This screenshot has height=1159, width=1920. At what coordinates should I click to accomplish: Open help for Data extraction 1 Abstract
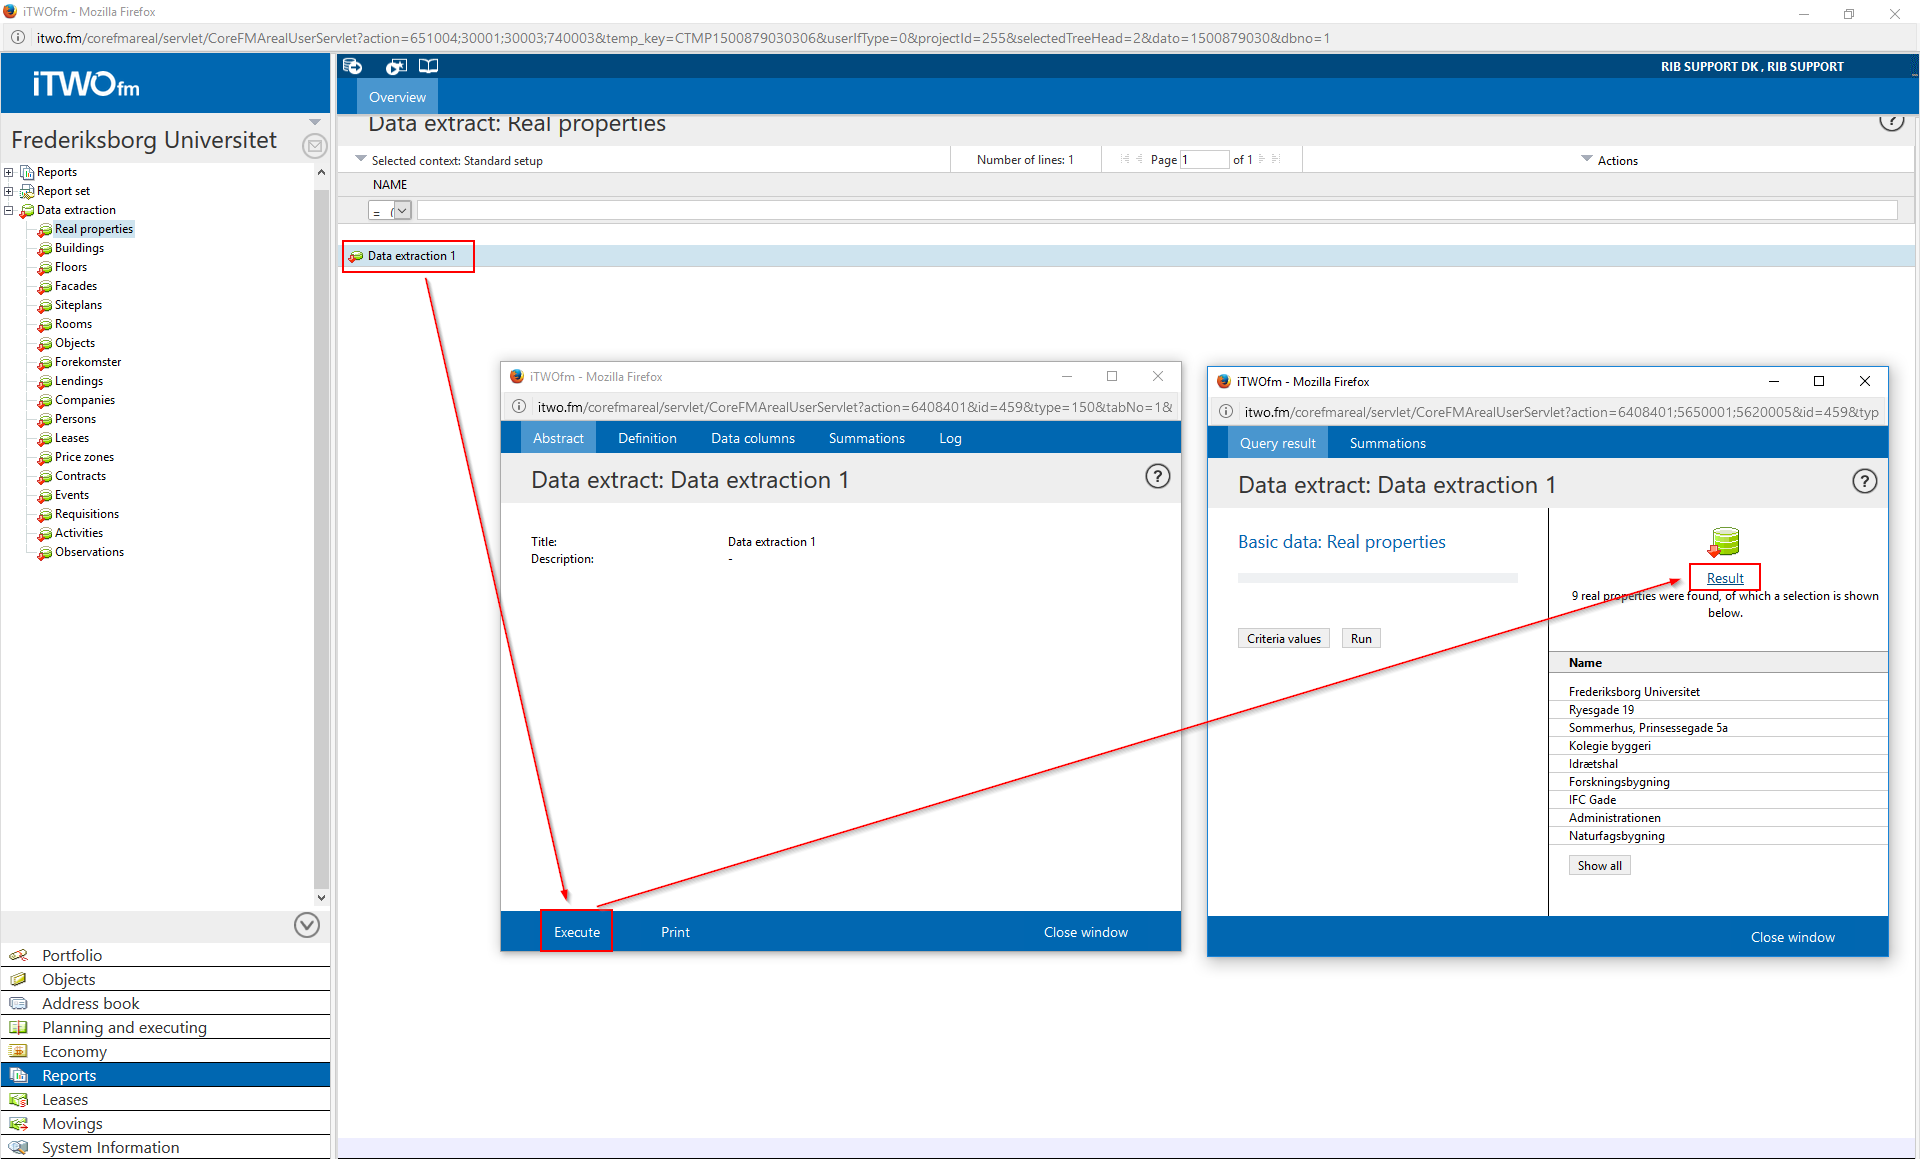tap(1157, 477)
